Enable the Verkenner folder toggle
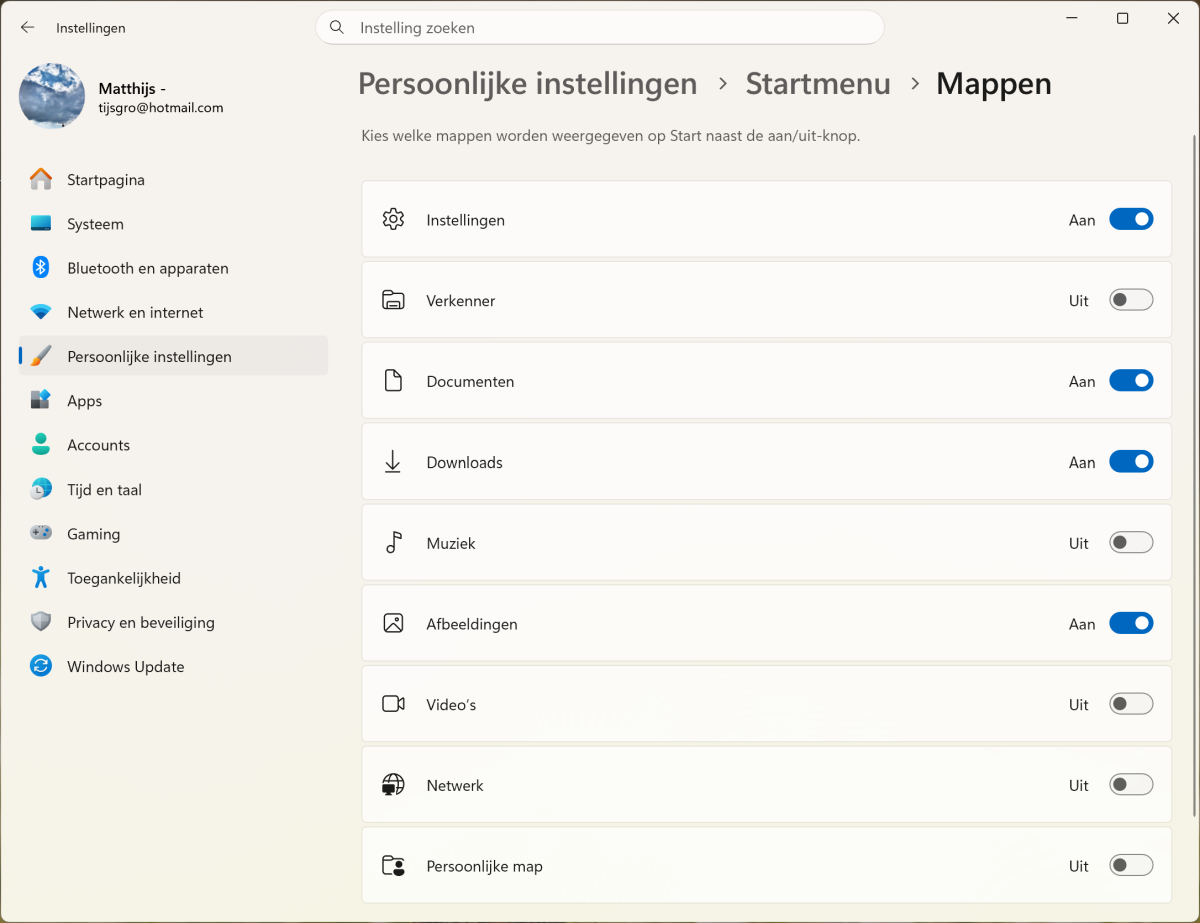Image resolution: width=1200 pixels, height=923 pixels. coord(1131,300)
